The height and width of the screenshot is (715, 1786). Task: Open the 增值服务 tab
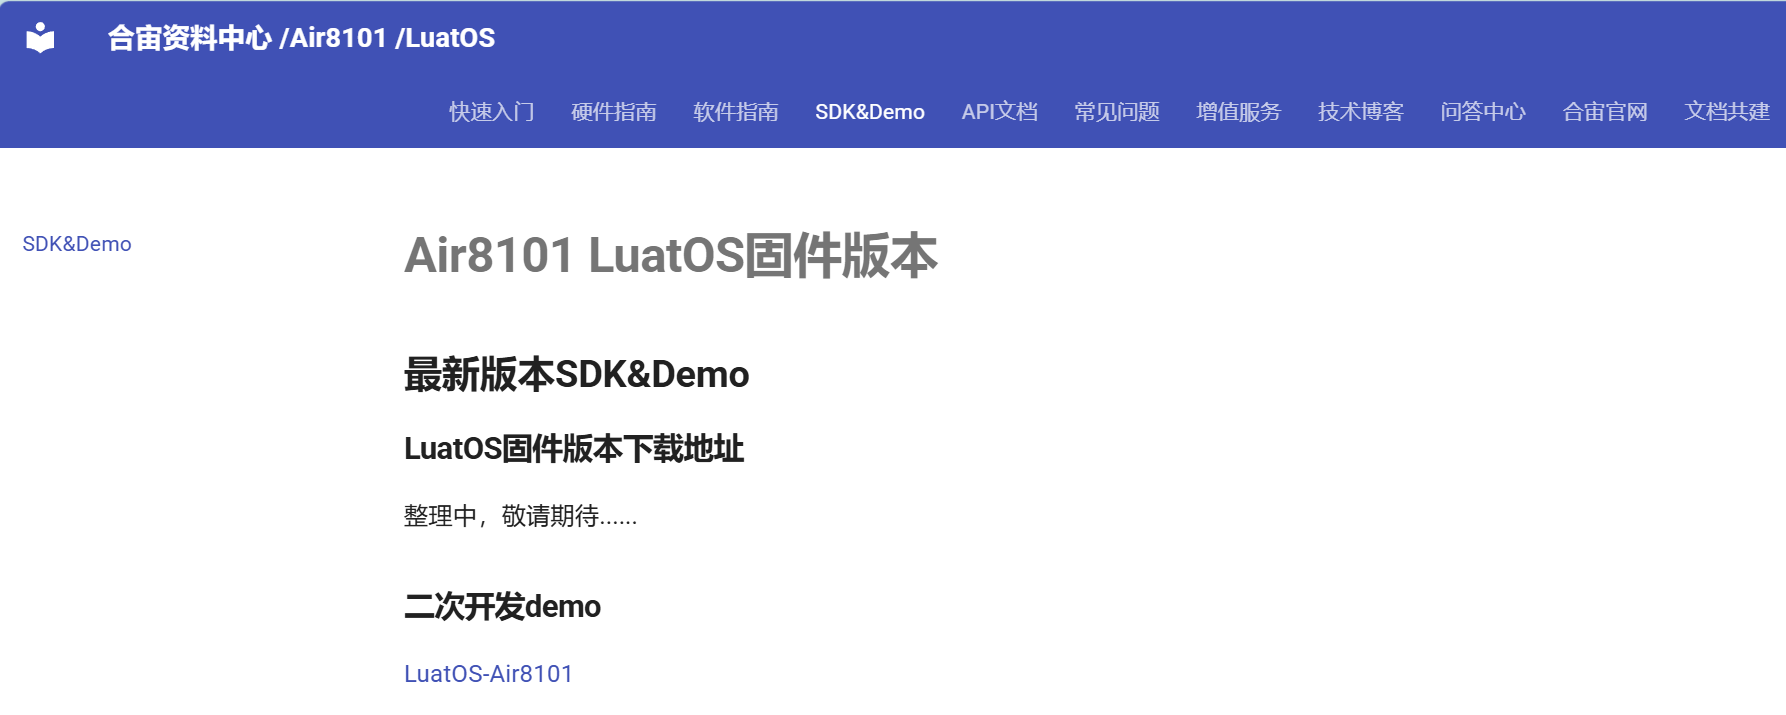[1239, 112]
